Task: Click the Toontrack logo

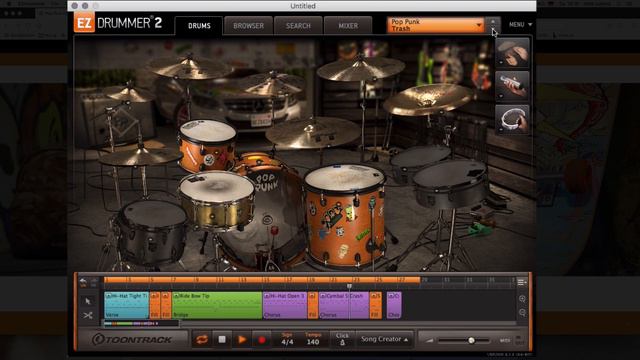Action: pyautogui.click(x=132, y=340)
